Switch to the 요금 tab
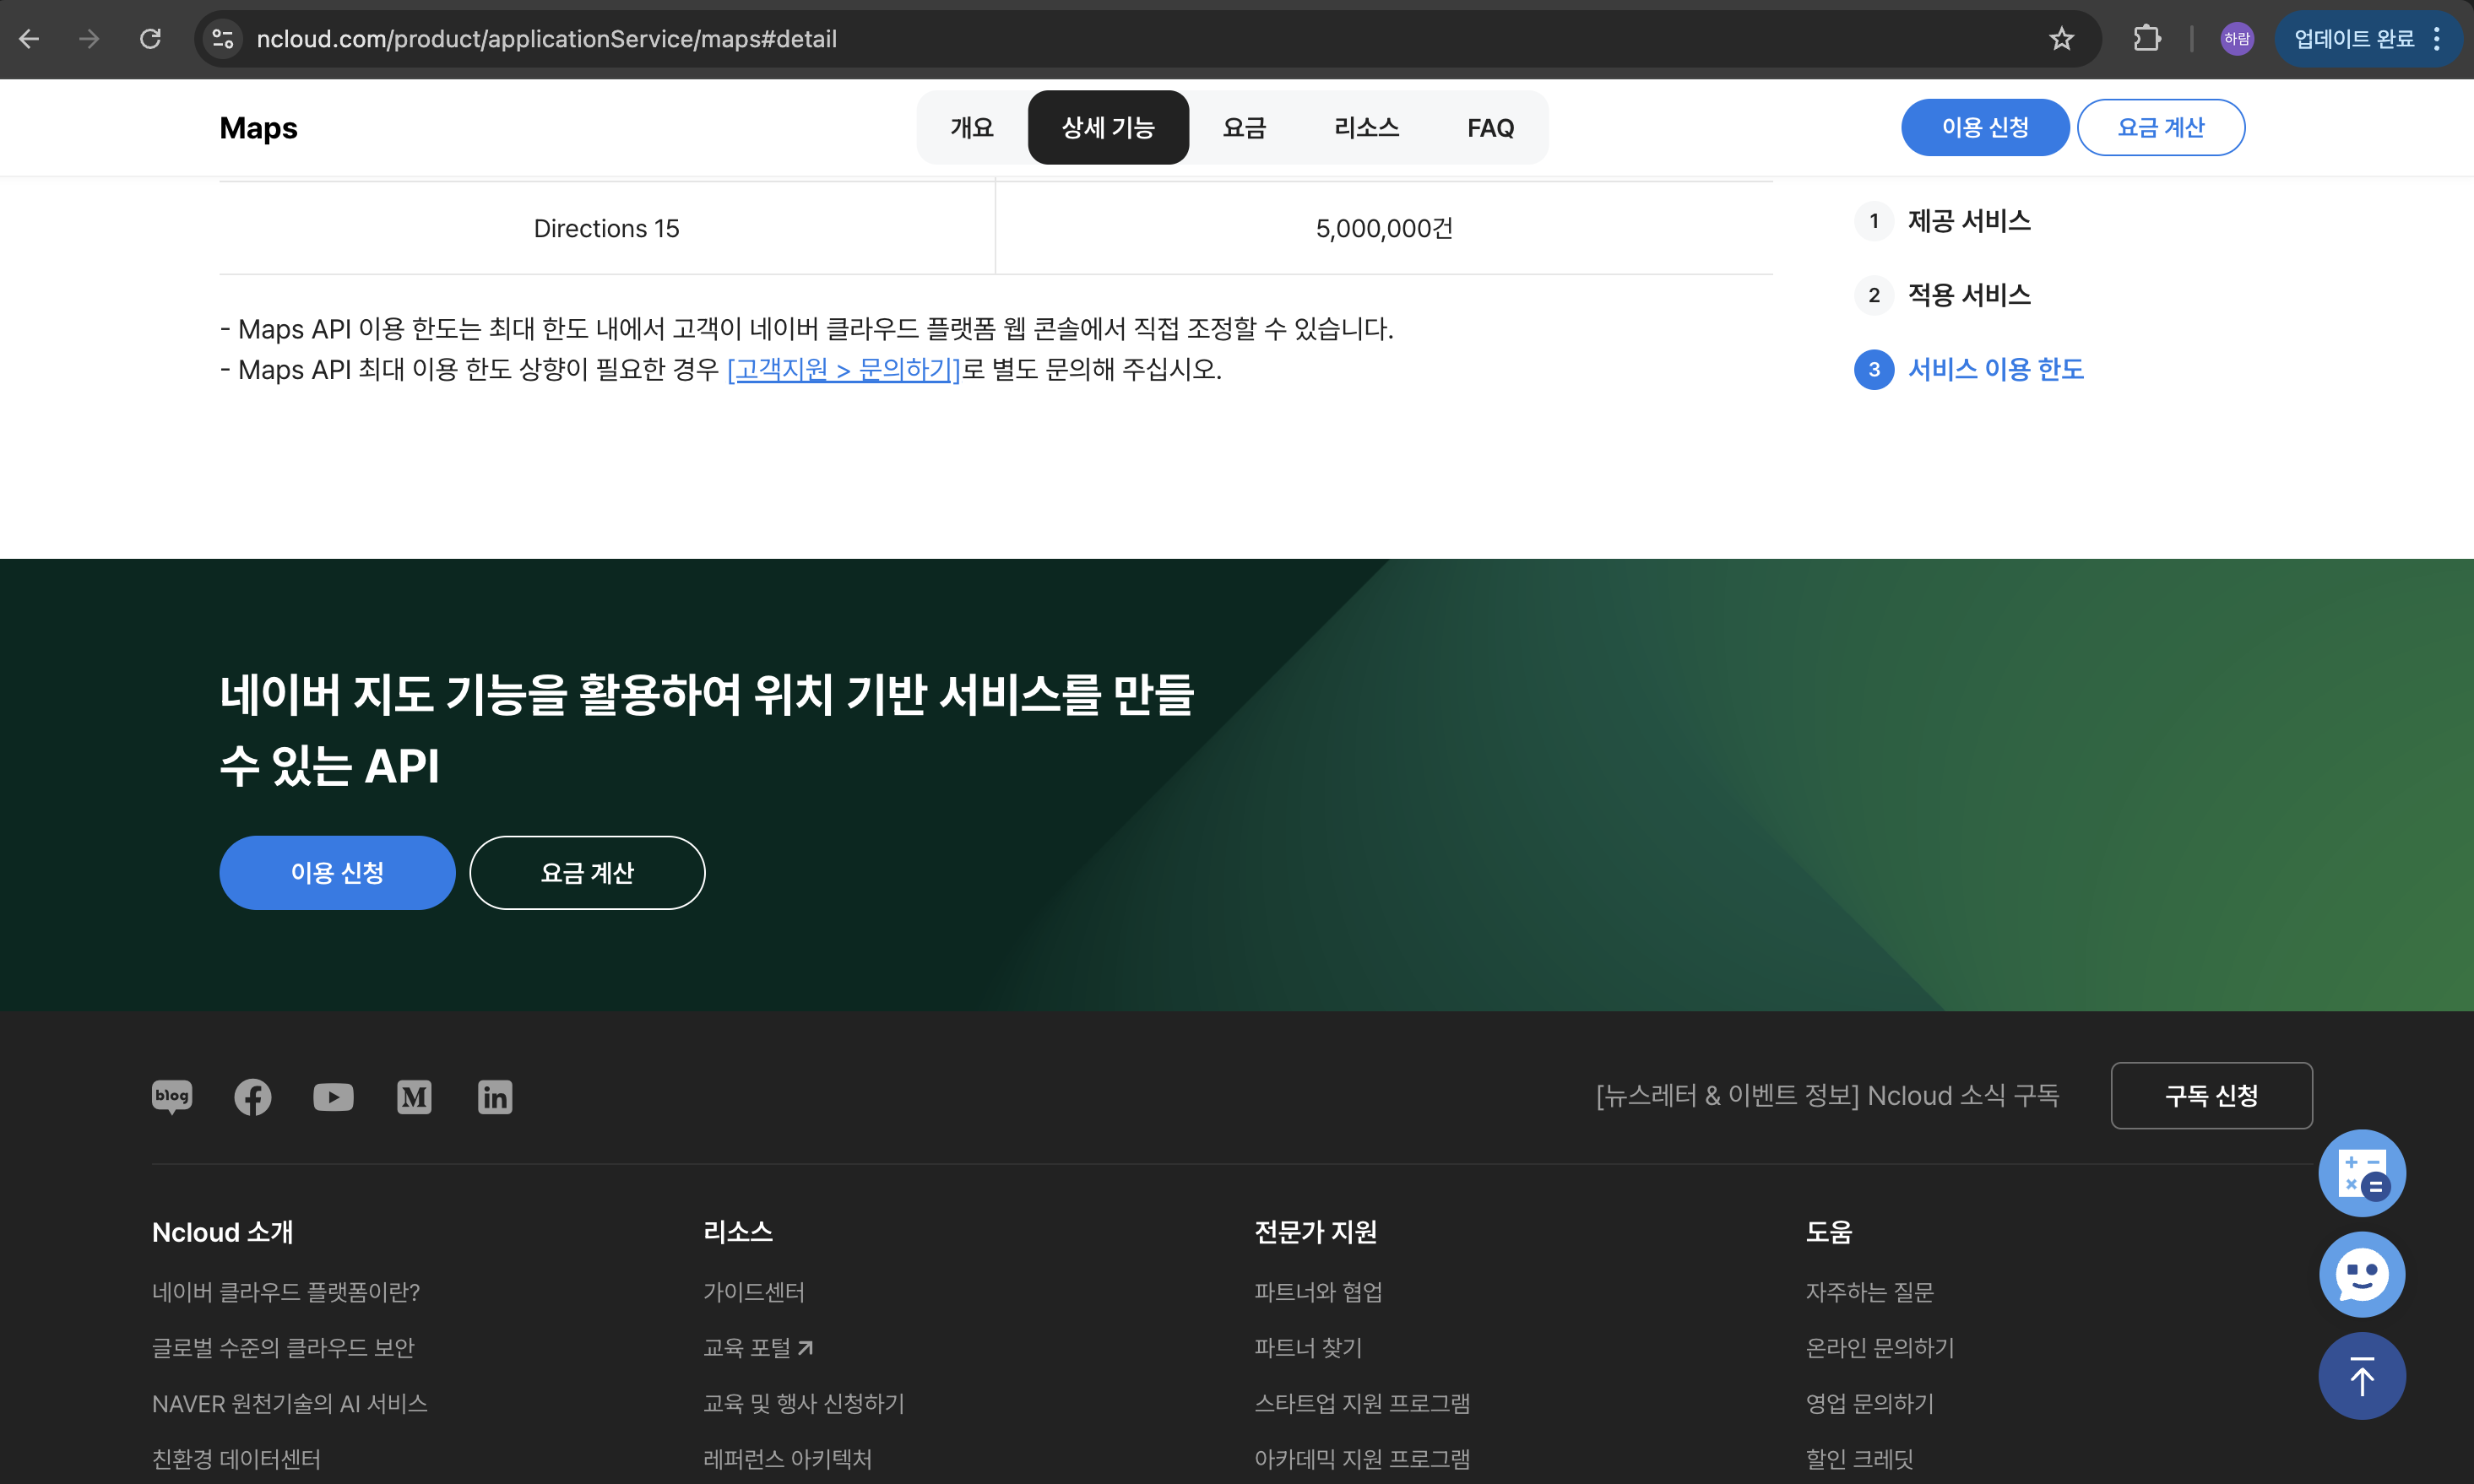 point(1244,128)
